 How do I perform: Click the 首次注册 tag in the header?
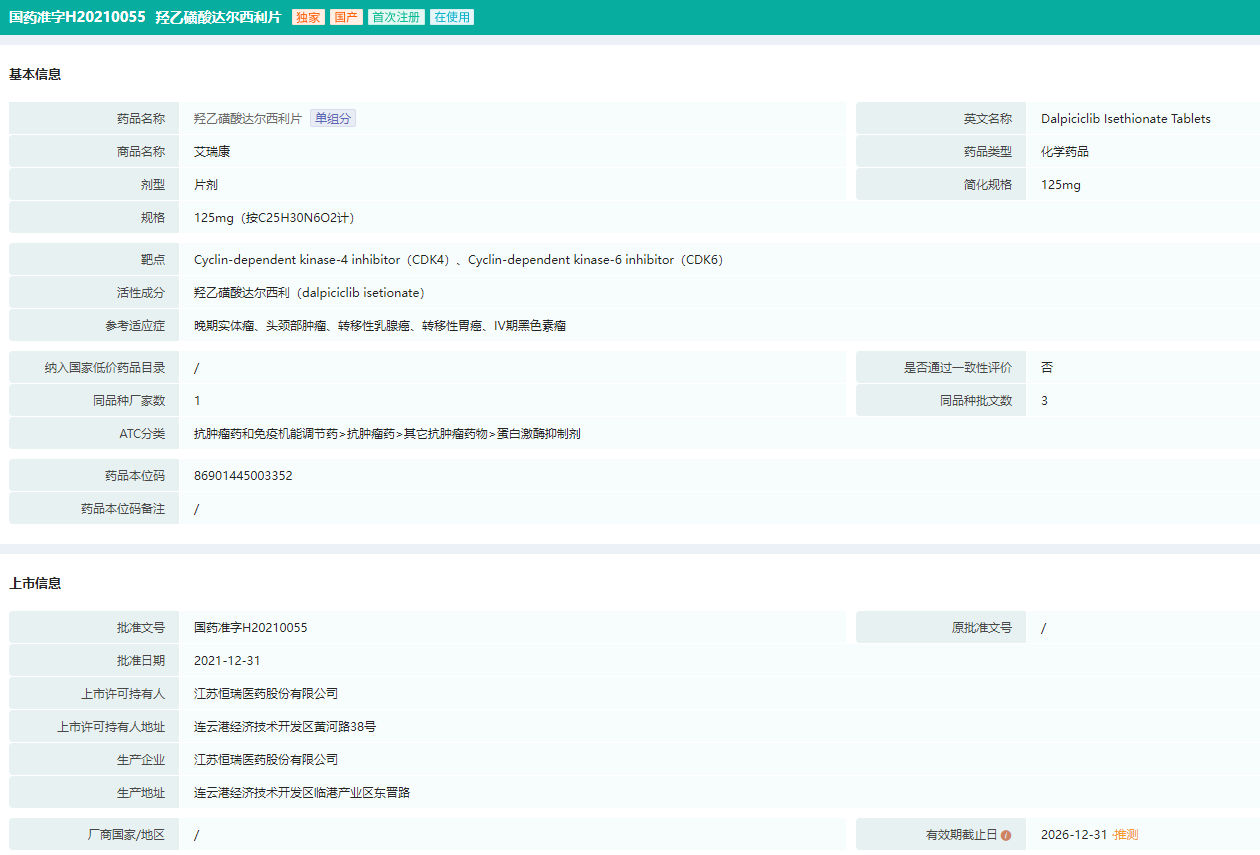tap(396, 17)
